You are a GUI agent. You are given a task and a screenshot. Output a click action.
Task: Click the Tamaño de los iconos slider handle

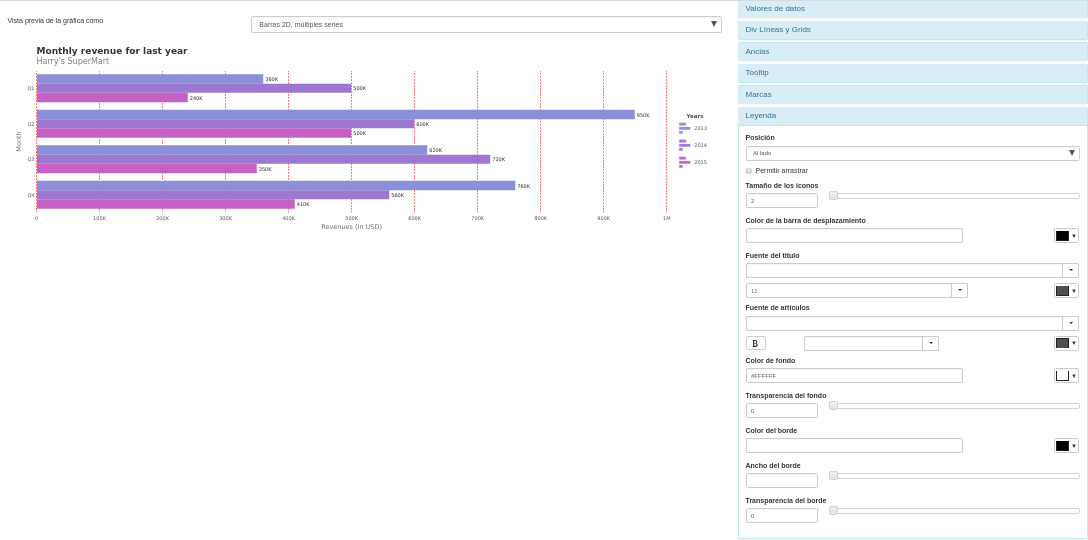[833, 196]
